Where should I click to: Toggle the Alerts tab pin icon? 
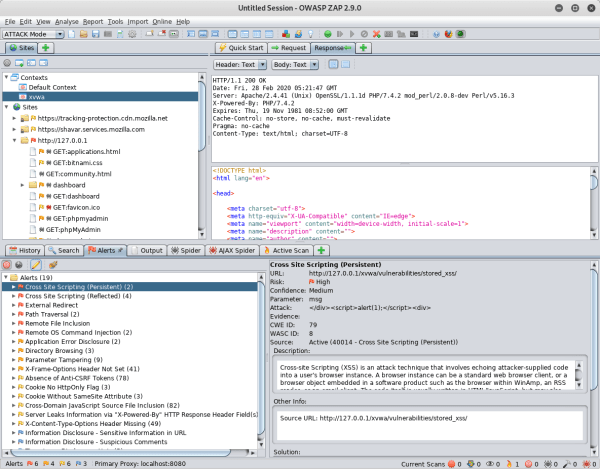tap(120, 250)
